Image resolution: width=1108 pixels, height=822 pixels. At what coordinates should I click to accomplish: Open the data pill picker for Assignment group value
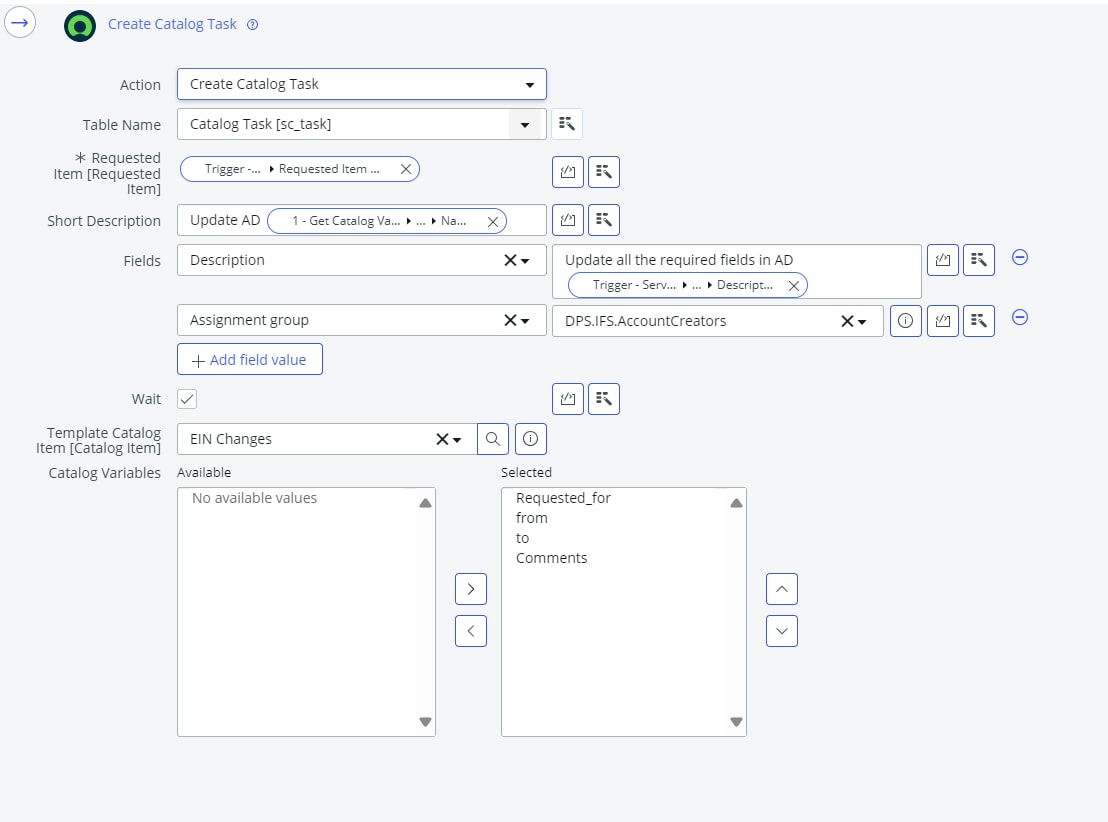pos(979,321)
